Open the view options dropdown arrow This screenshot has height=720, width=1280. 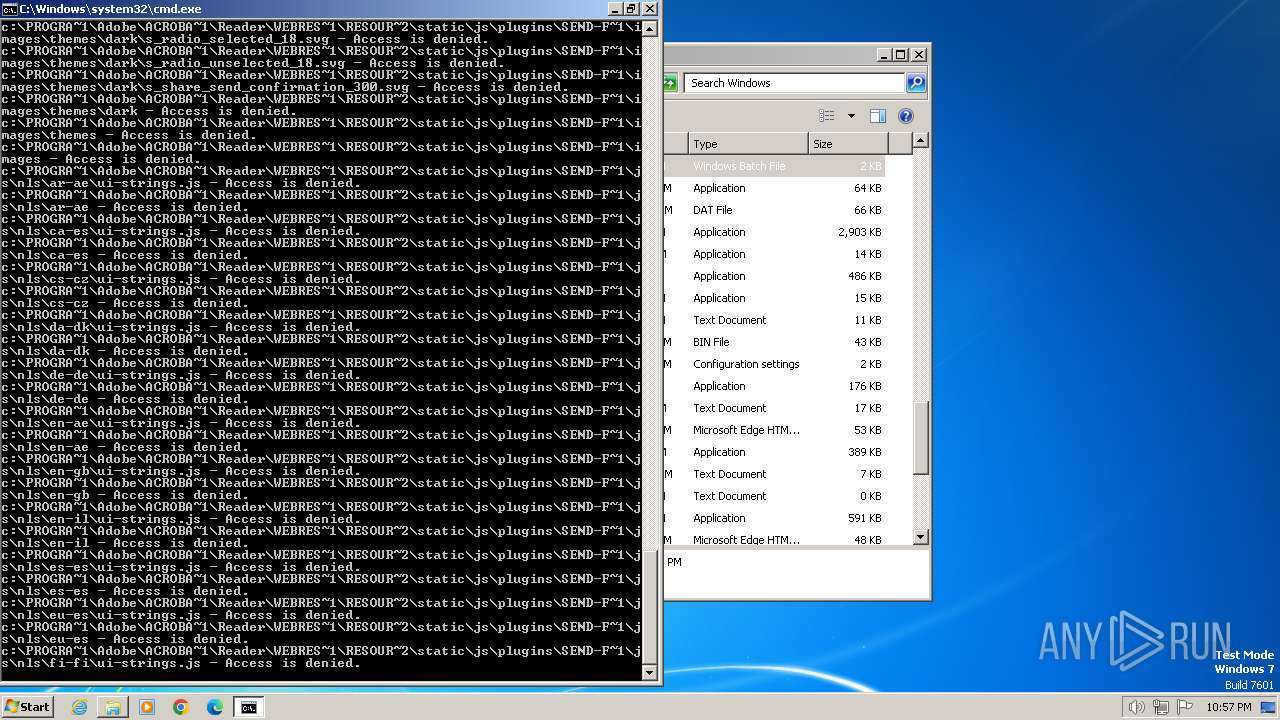pyautogui.click(x=851, y=116)
